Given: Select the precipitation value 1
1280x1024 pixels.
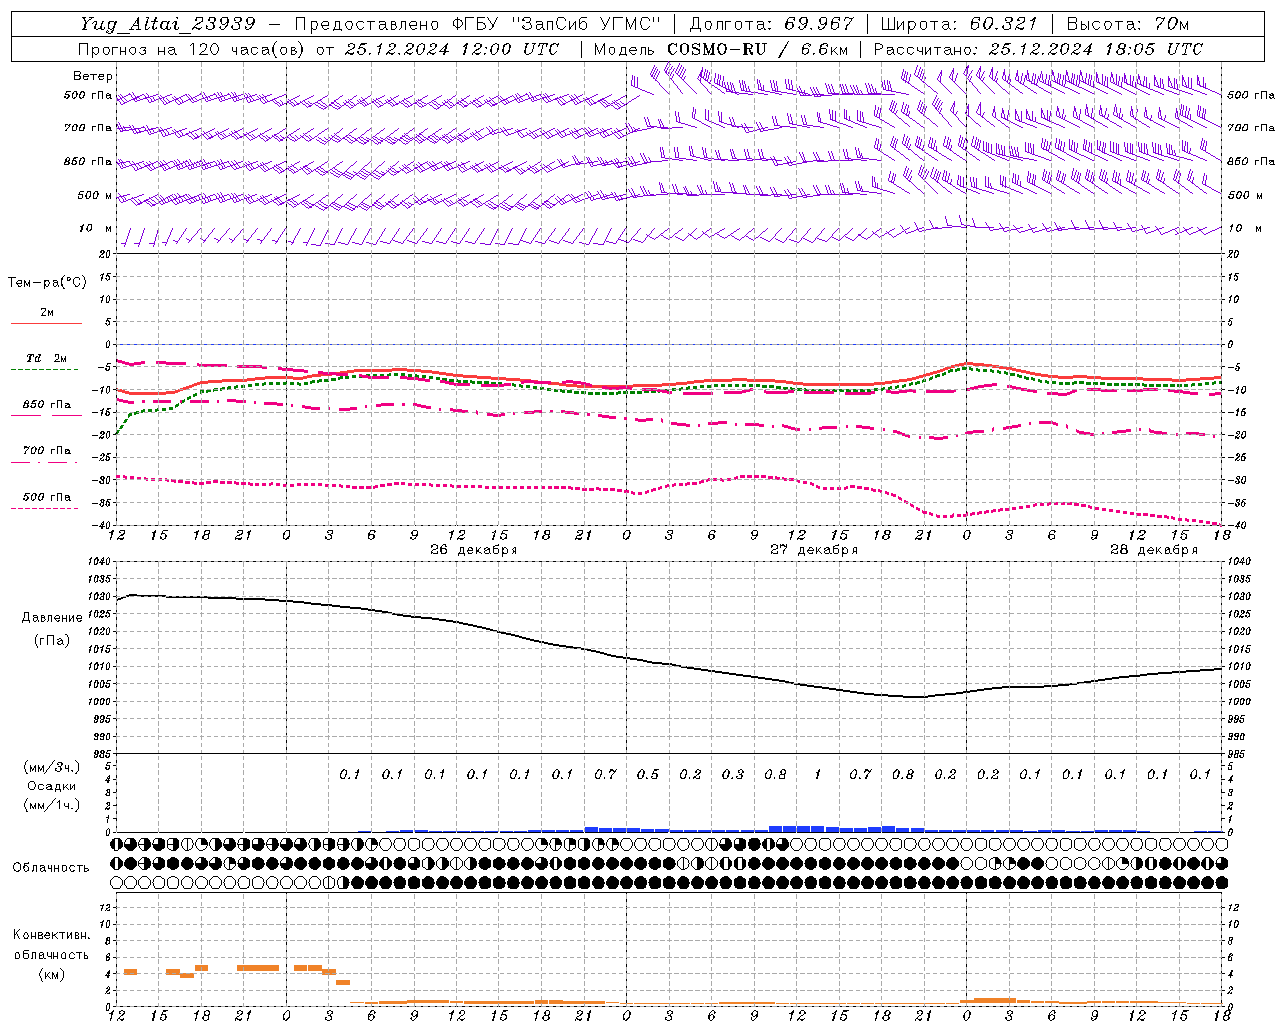Looking at the screenshot, I should tap(818, 774).
